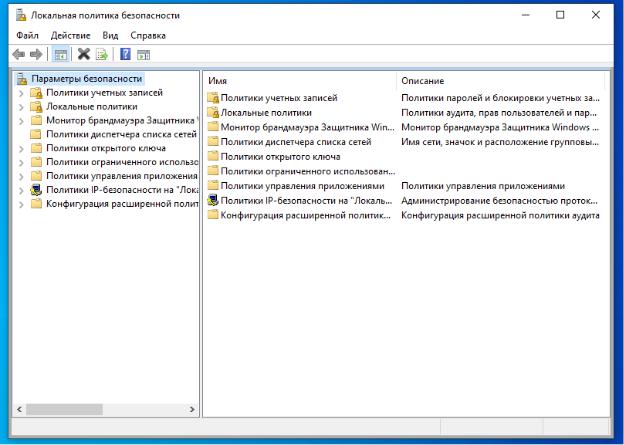Toggle the console tree pane icon

tap(60, 55)
